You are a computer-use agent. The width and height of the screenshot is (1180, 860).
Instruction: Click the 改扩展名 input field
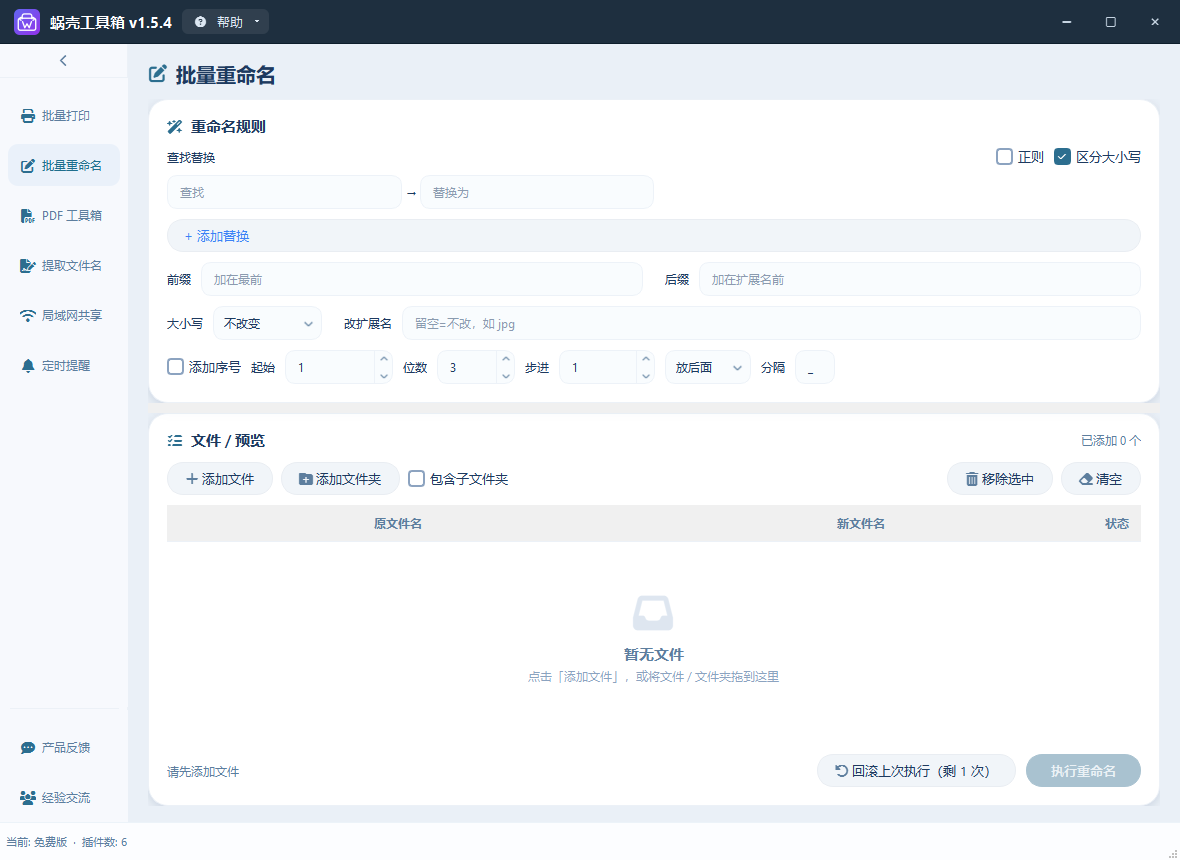point(771,324)
